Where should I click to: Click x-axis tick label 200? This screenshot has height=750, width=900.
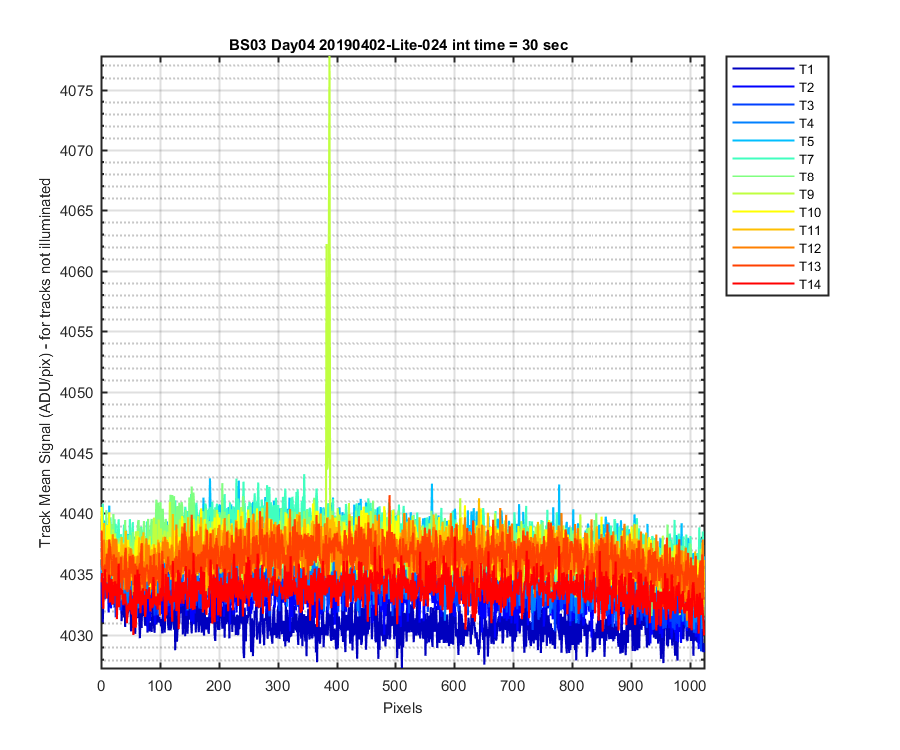click(x=219, y=686)
